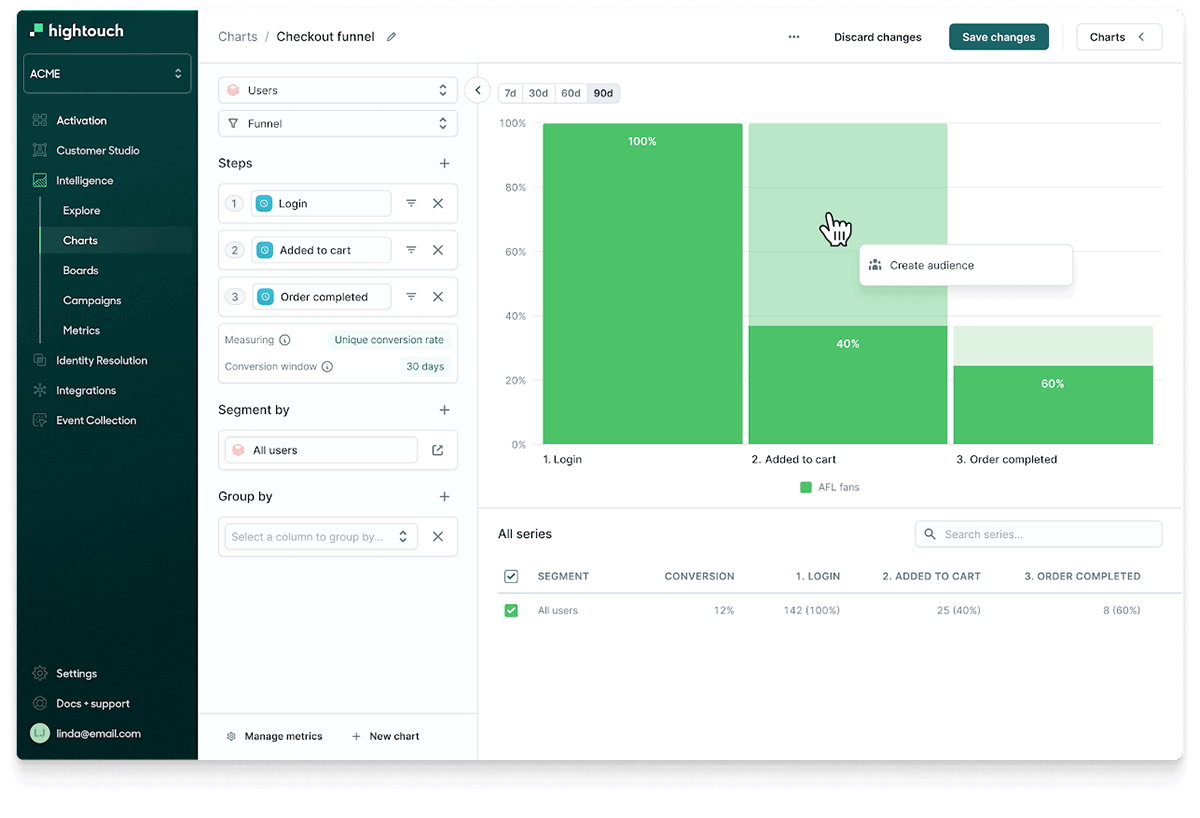Image resolution: width=1200 pixels, height=818 pixels.
Task: Click Discard changes
Action: (x=877, y=37)
